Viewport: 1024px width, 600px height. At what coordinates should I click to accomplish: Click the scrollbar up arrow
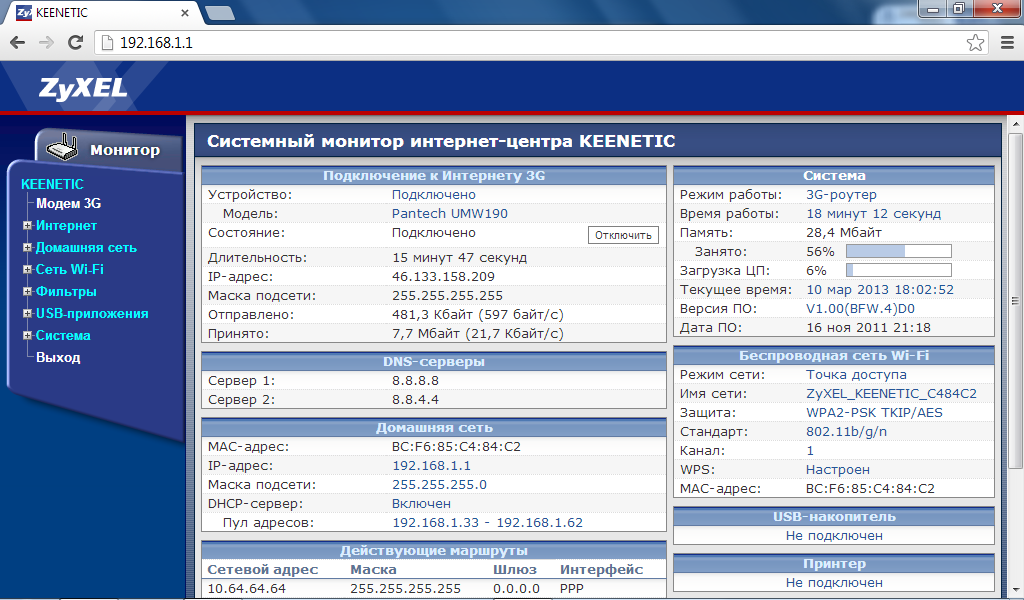coord(1015,123)
